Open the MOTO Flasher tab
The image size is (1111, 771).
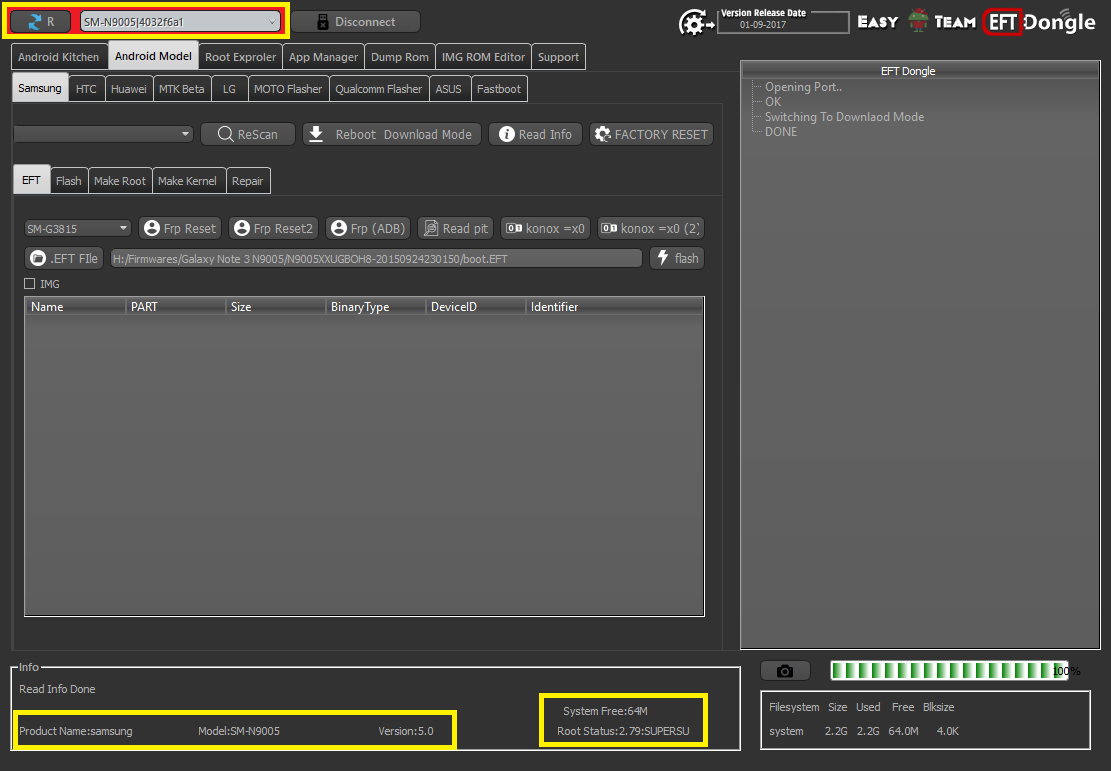[x=288, y=89]
